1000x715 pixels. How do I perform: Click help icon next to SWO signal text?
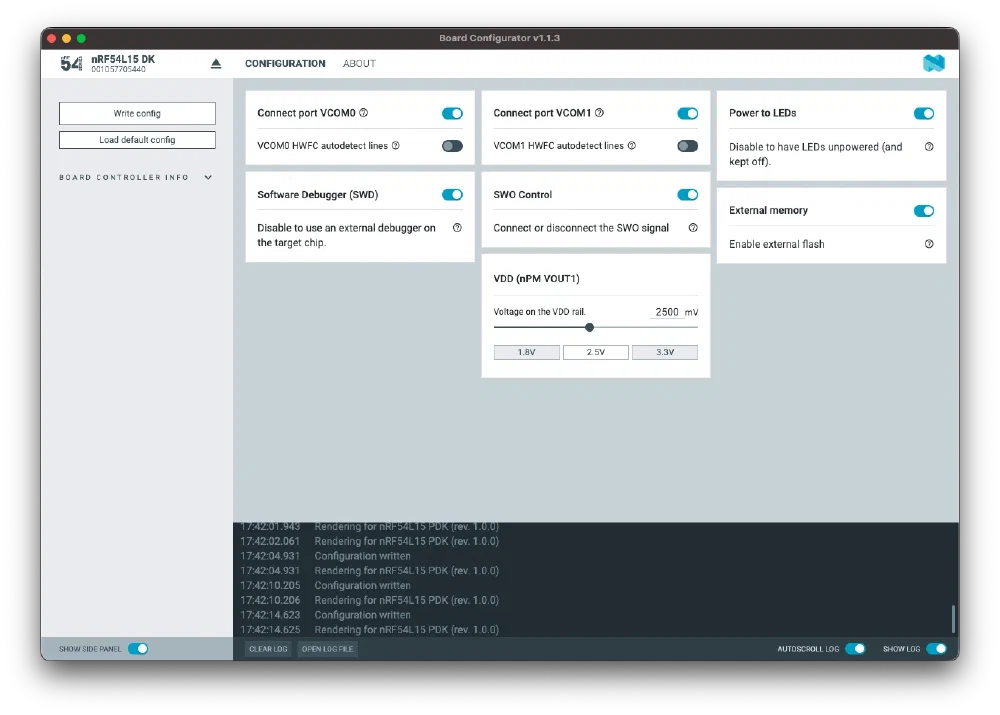[693, 228]
